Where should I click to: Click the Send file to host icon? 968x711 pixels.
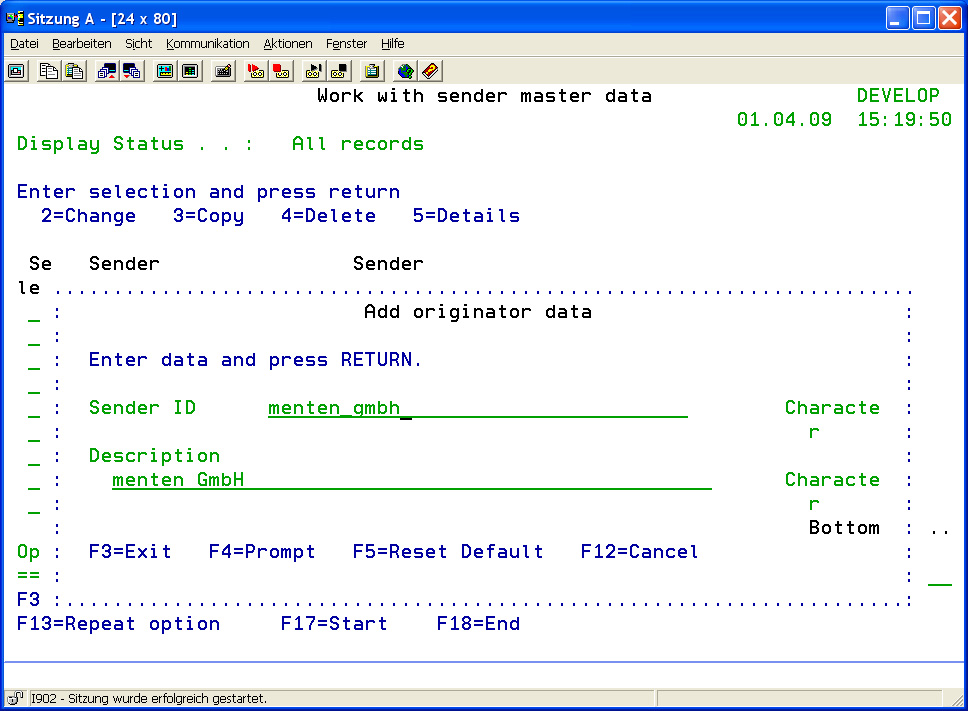(x=107, y=71)
